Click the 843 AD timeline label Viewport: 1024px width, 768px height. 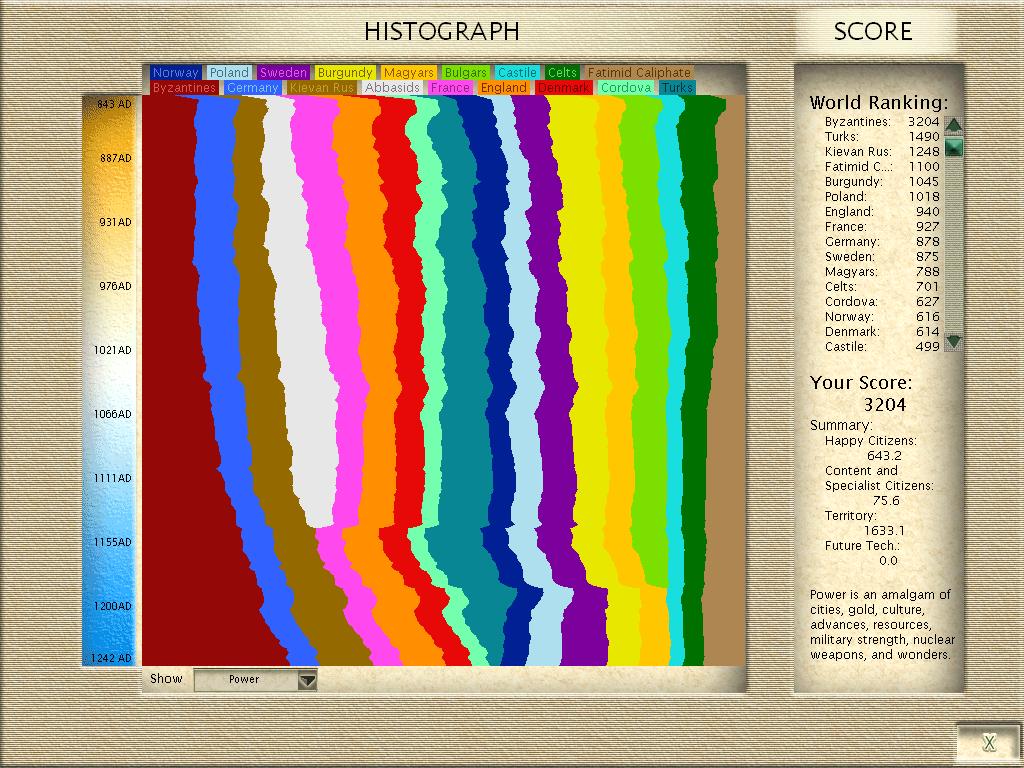(x=114, y=104)
